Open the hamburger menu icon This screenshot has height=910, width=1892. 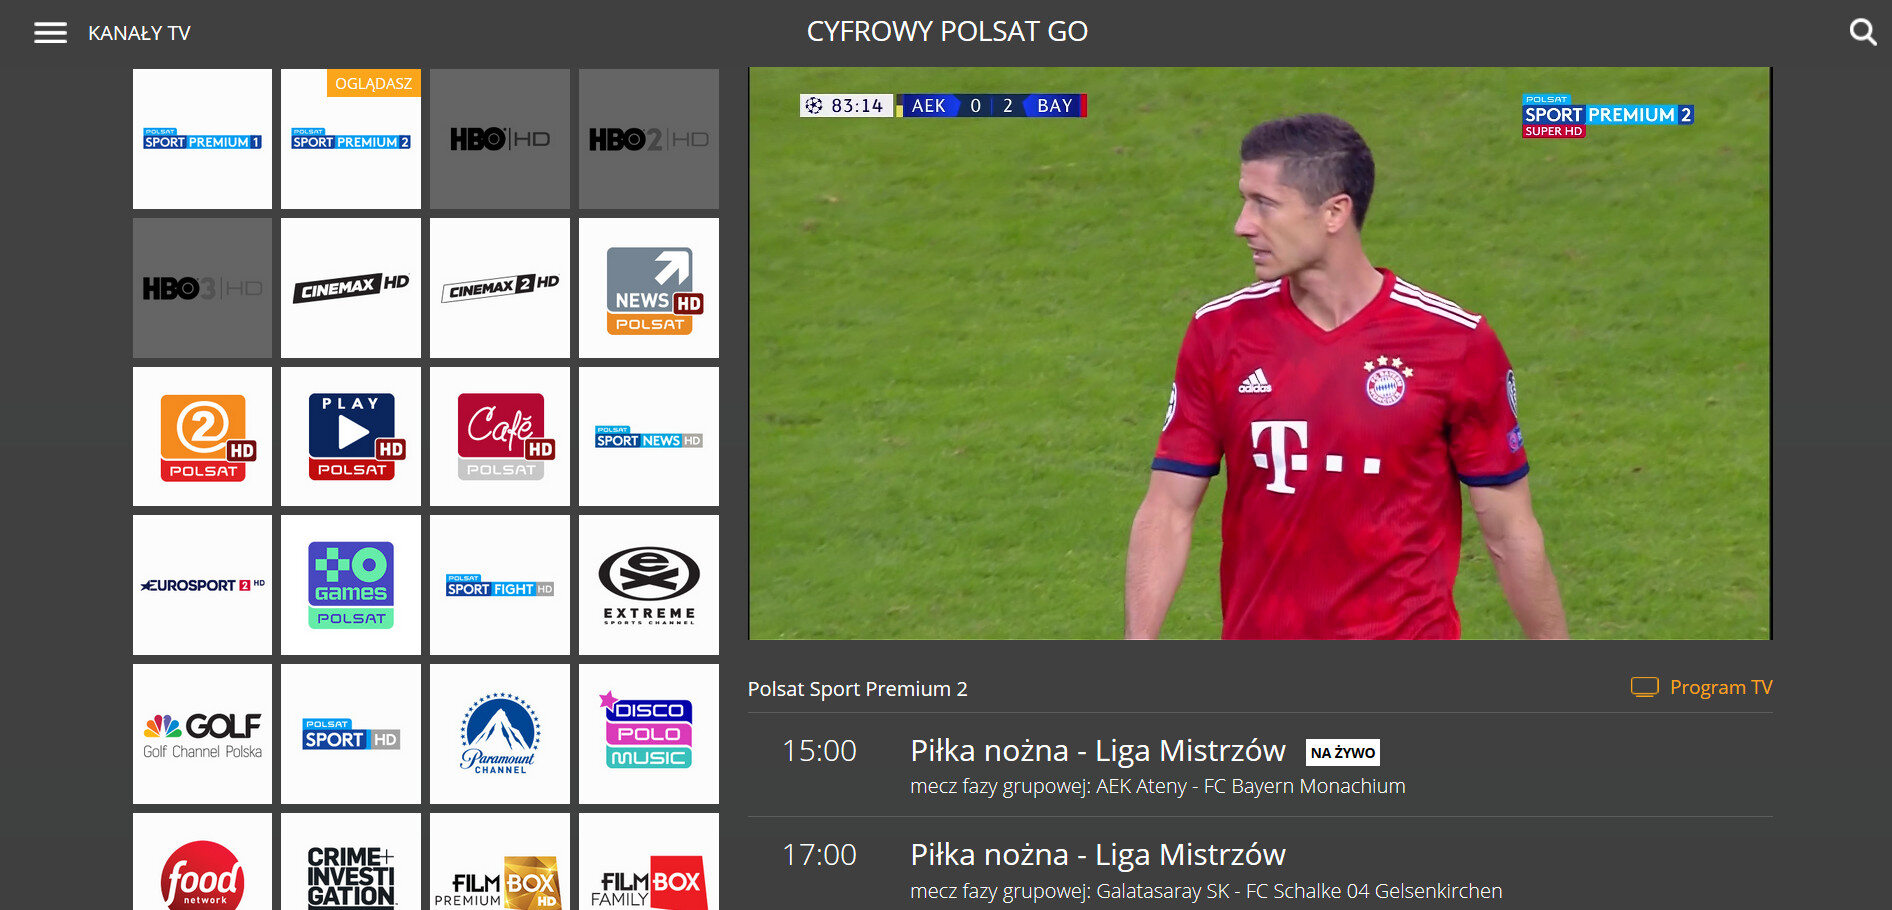point(50,33)
